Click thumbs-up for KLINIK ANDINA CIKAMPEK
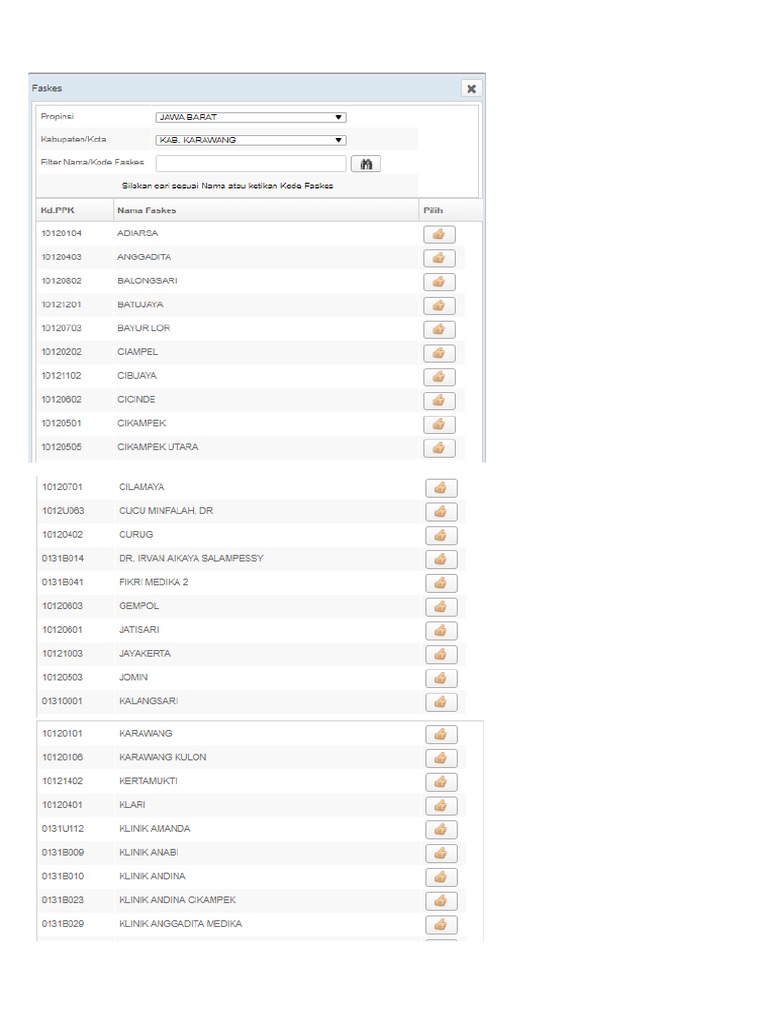 point(441,901)
